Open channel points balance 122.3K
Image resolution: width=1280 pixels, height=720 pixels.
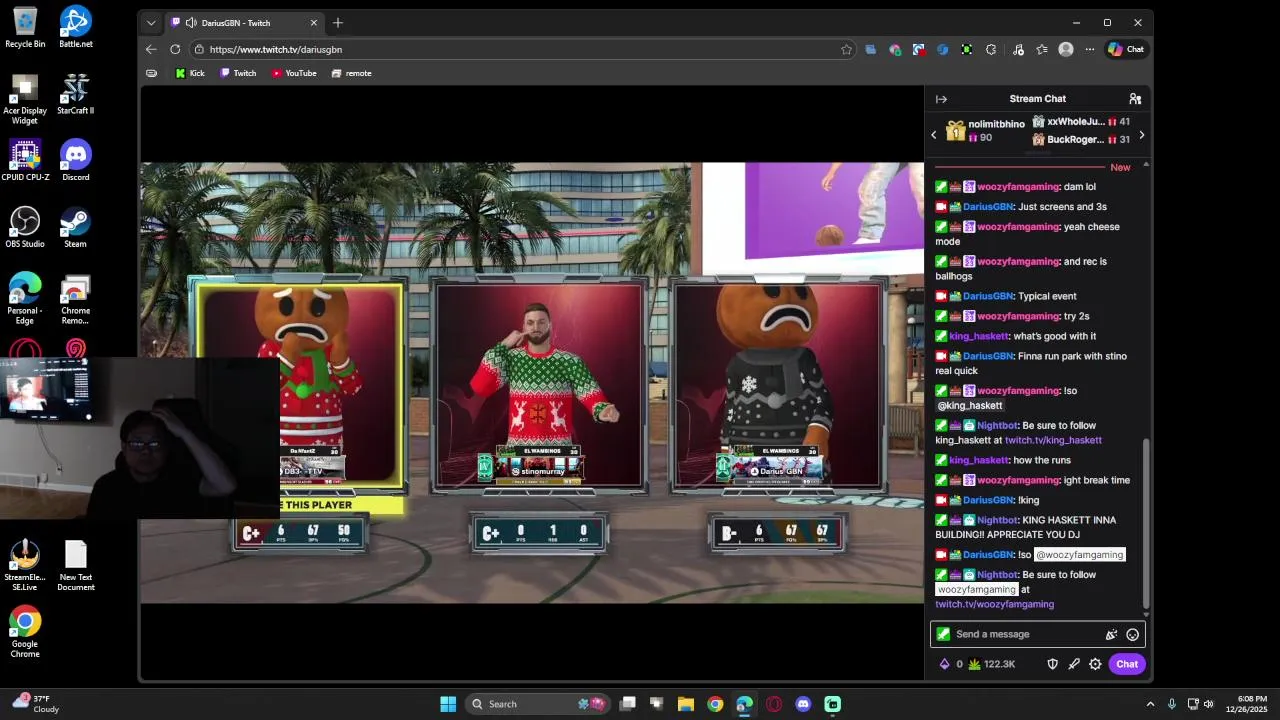click(992, 664)
